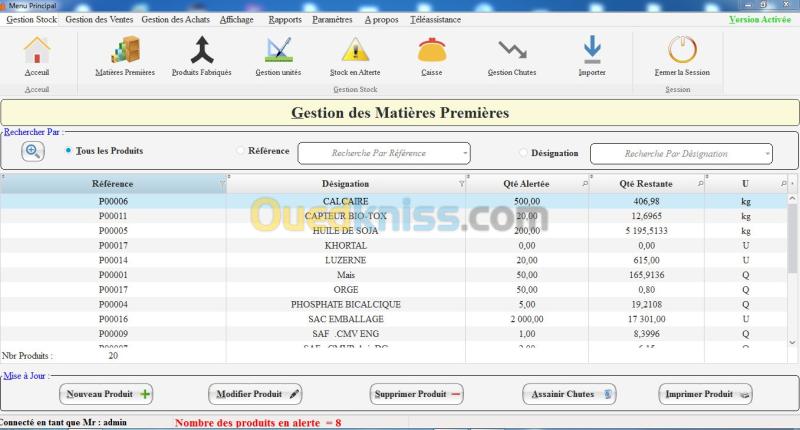
Task: Open the Gestion des Achats menu
Action: [x=176, y=19]
